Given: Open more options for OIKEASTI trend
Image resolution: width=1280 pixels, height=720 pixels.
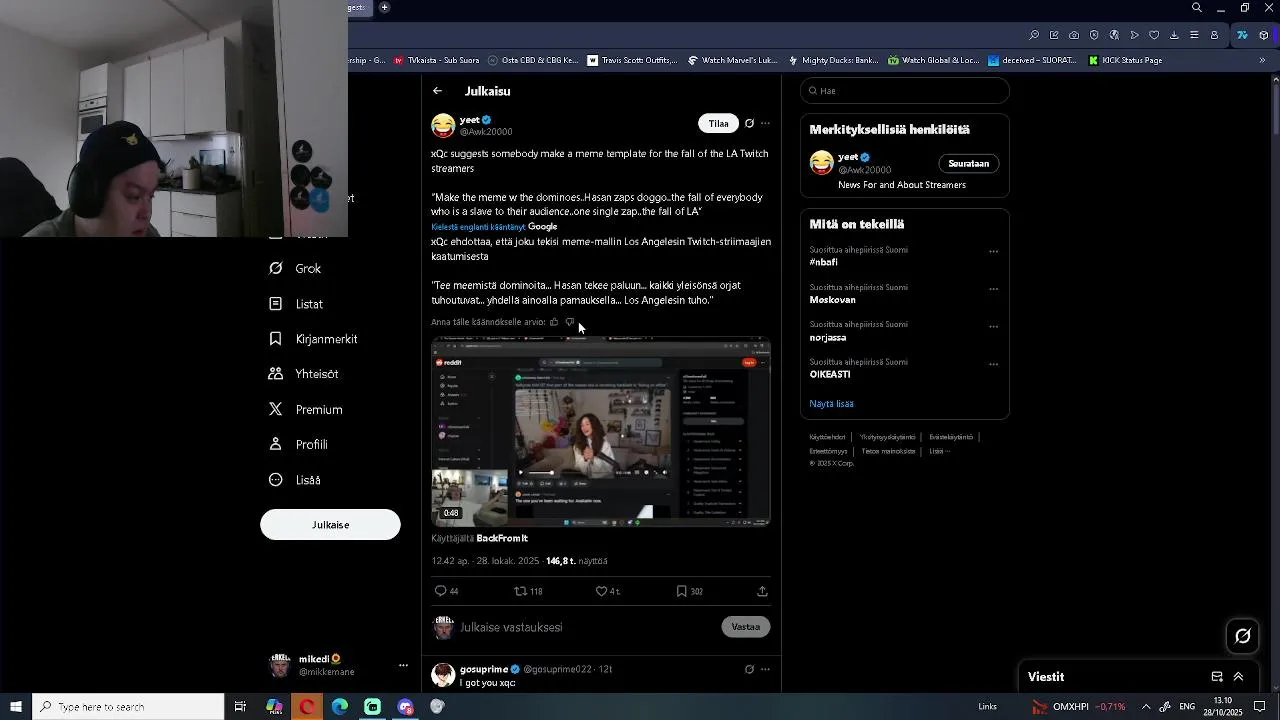Looking at the screenshot, I should (x=993, y=364).
